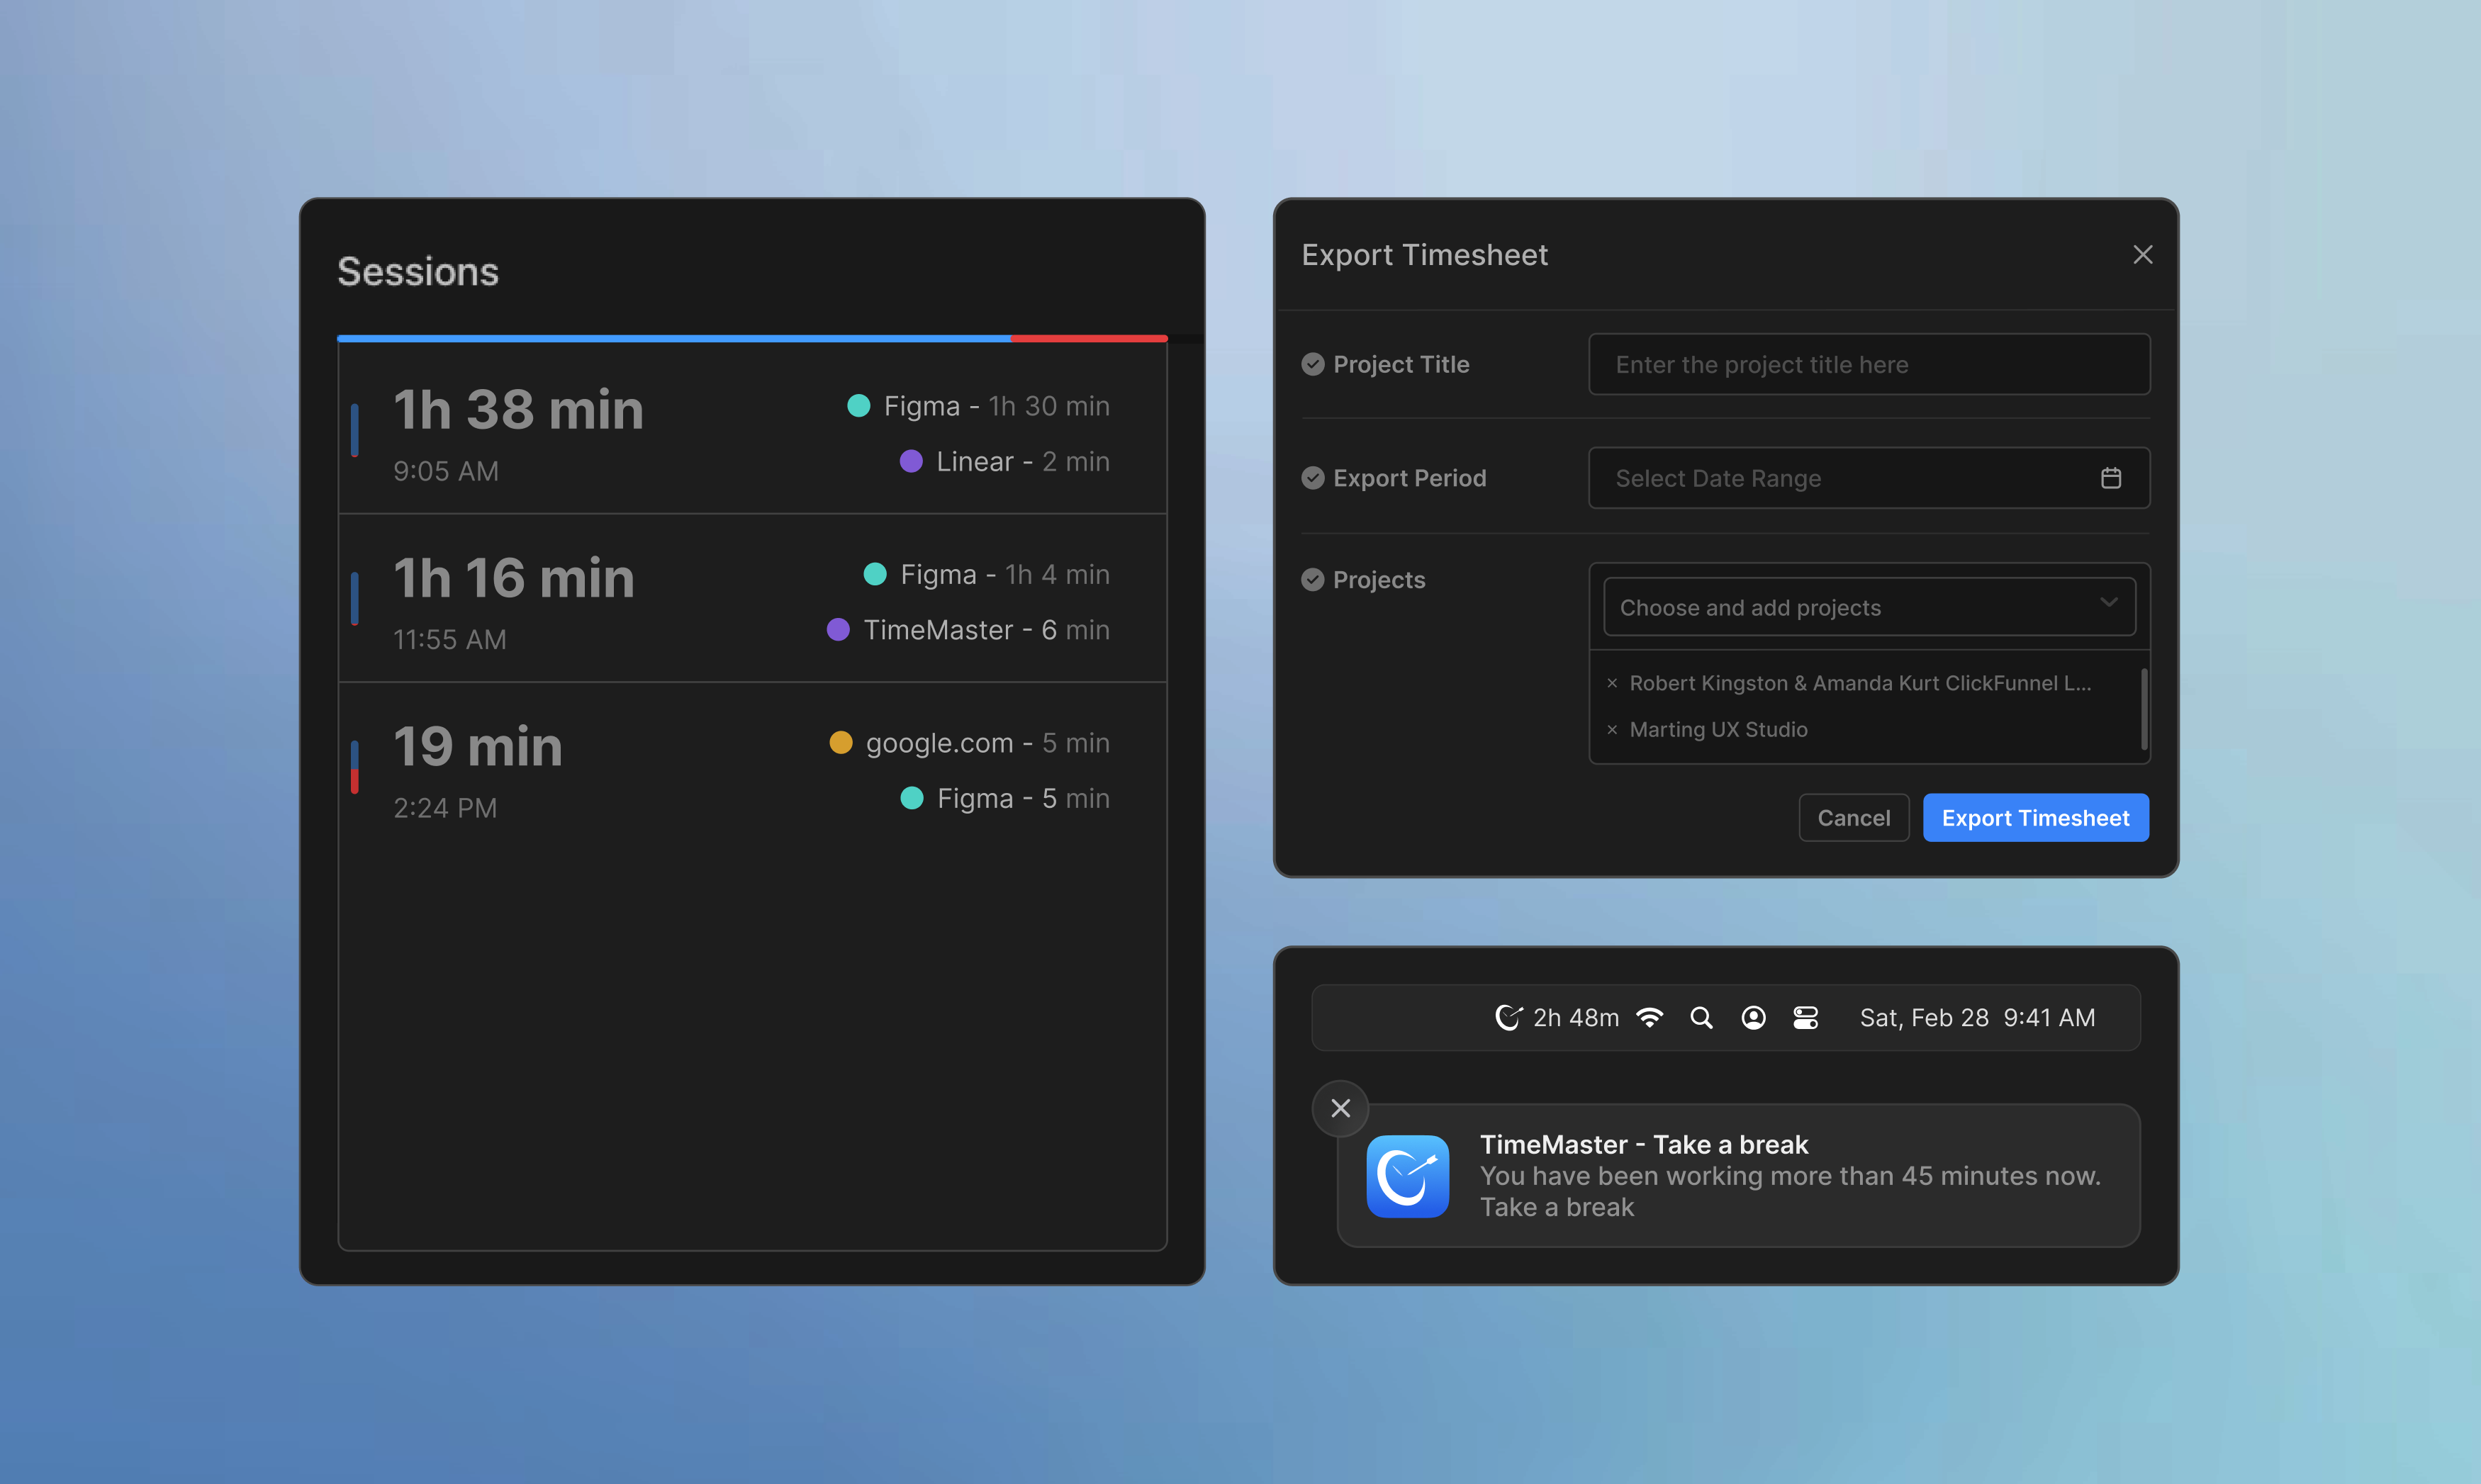Click the Marting UX Studio project name
Viewport: 2481px width, 1484px height.
point(1718,730)
